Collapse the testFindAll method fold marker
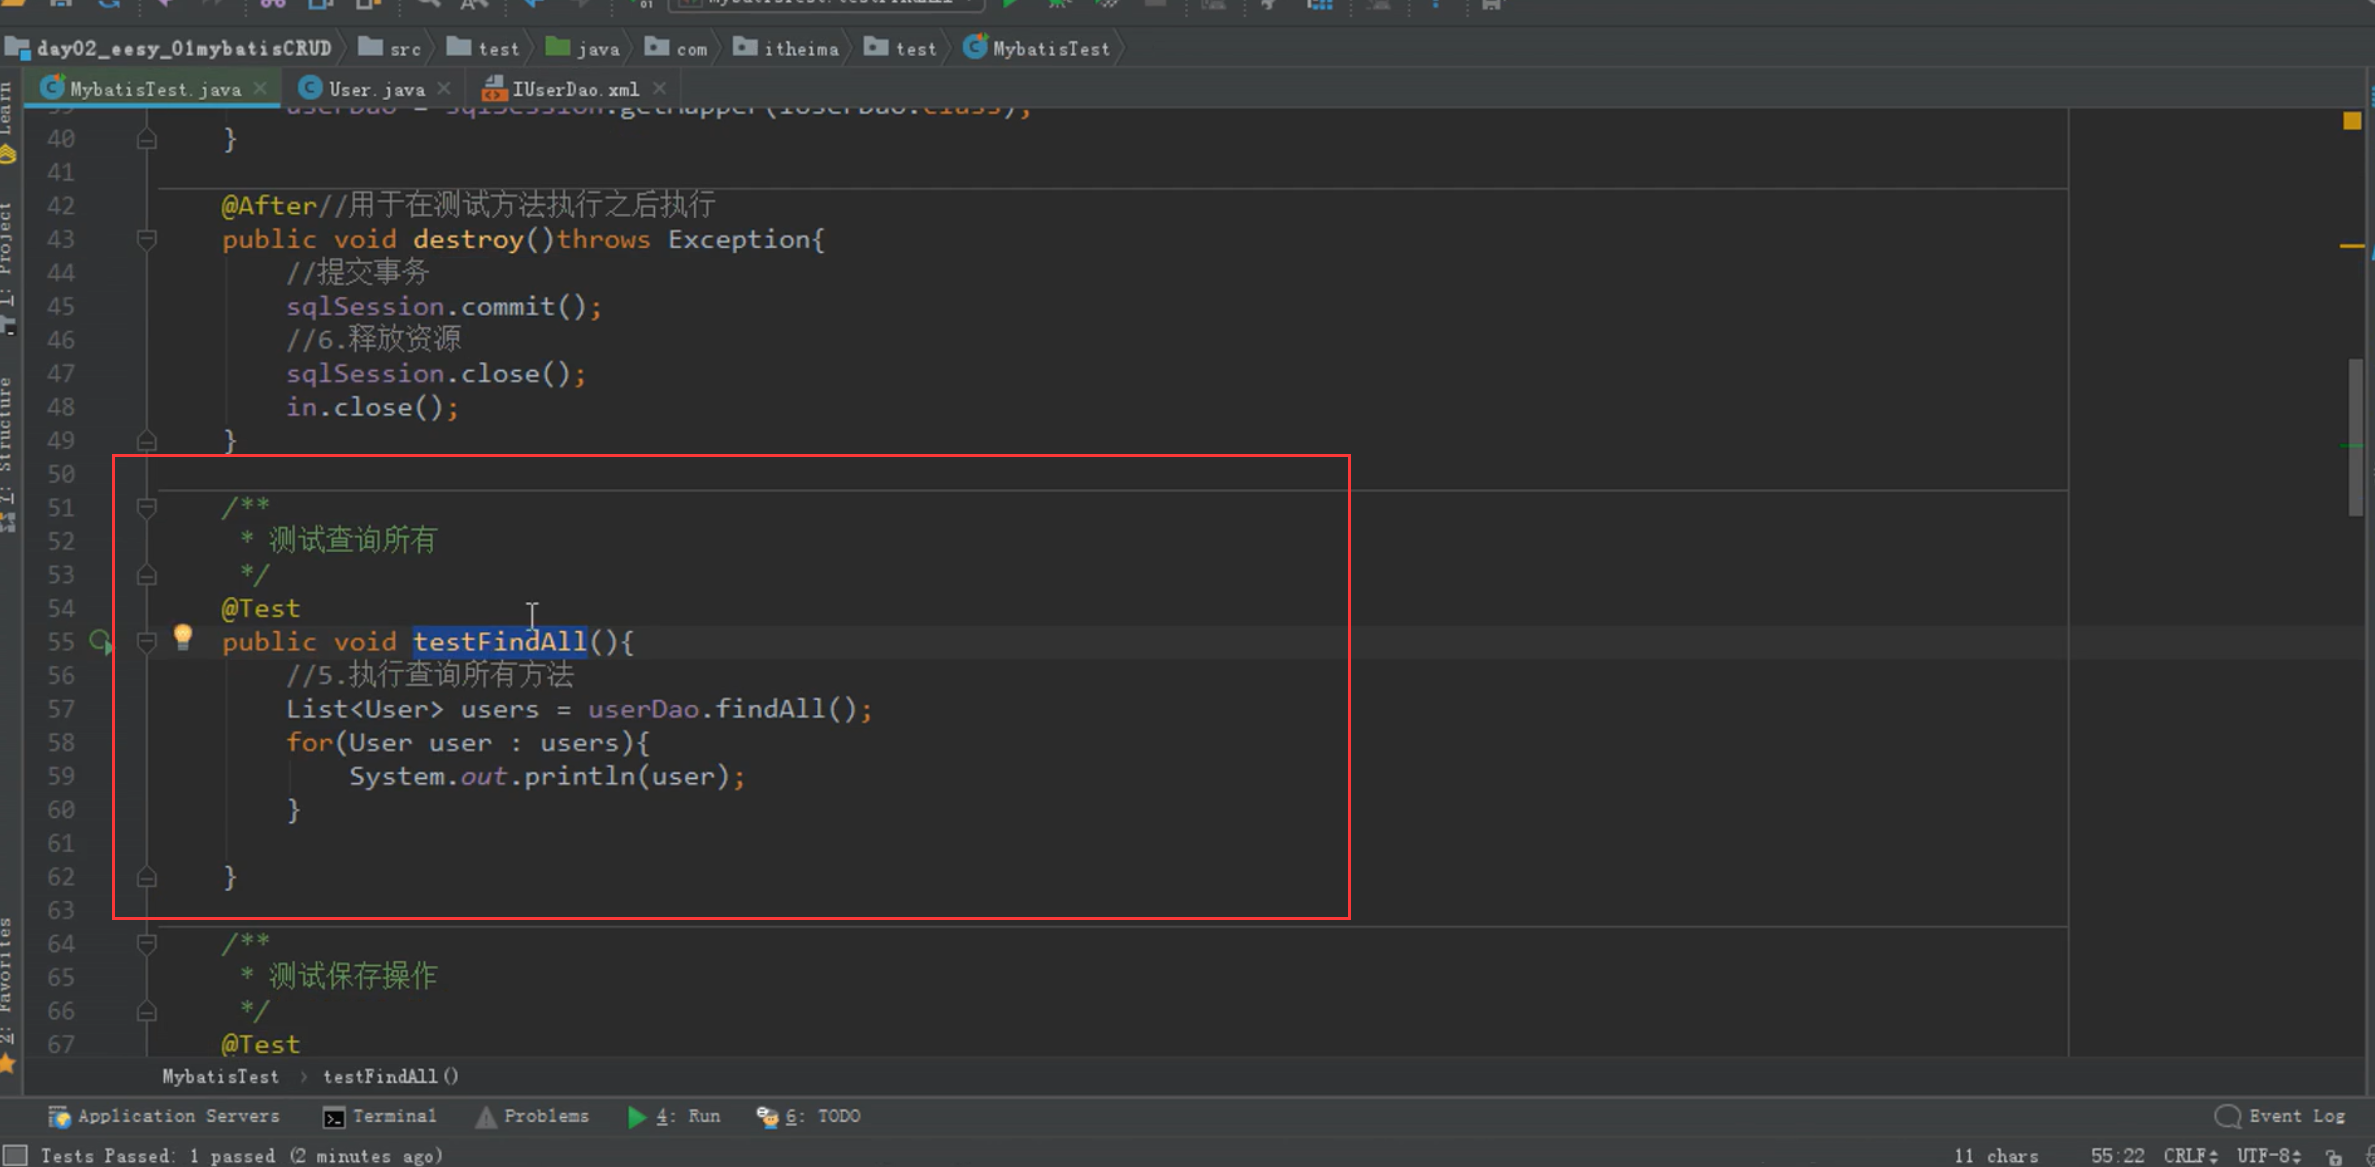2375x1167 pixels. [x=147, y=641]
